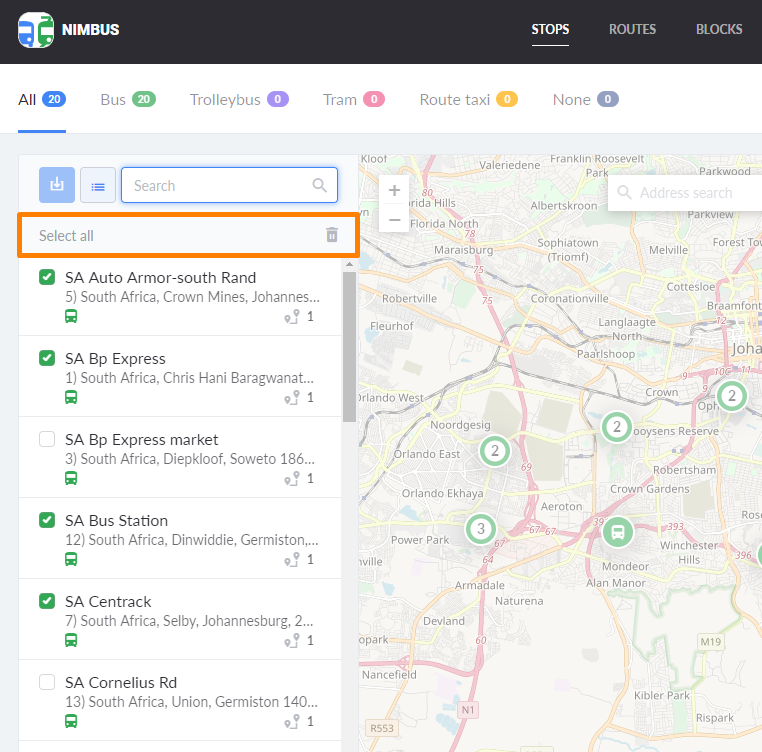Click the trash delete icon
Viewport: 762px width, 752px height.
pyautogui.click(x=332, y=235)
